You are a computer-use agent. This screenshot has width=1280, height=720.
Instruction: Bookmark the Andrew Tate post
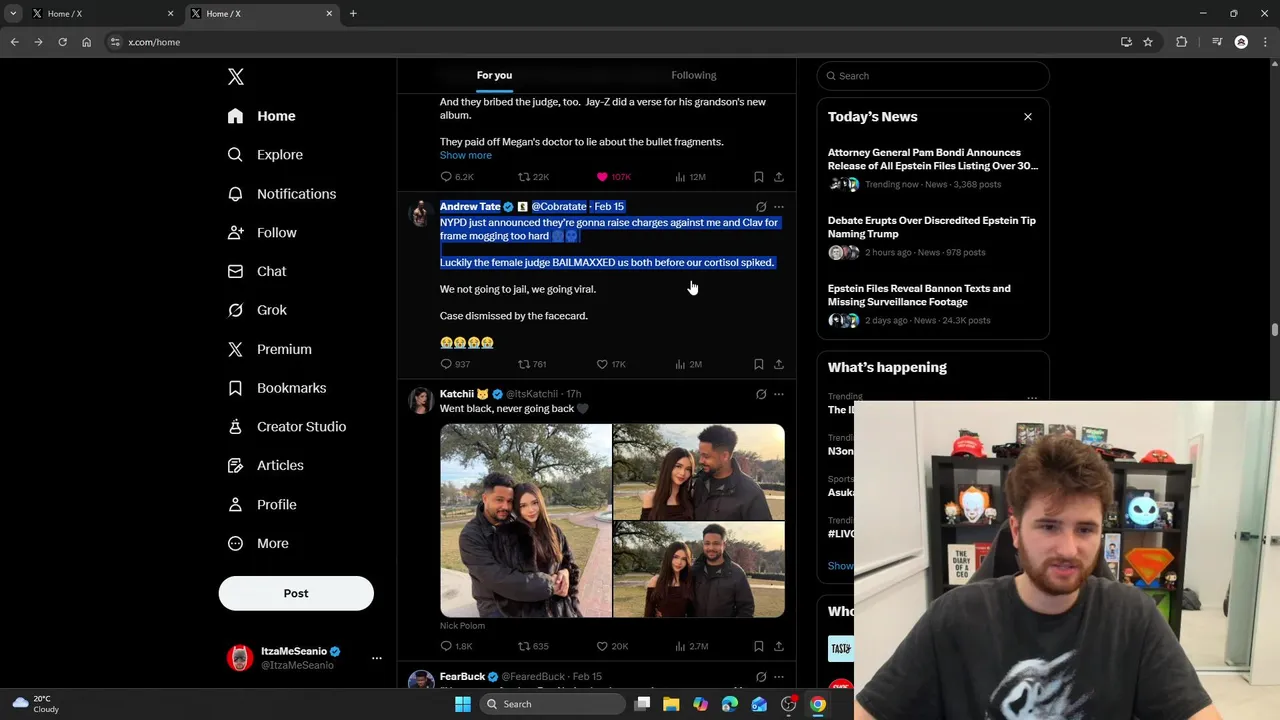(759, 364)
